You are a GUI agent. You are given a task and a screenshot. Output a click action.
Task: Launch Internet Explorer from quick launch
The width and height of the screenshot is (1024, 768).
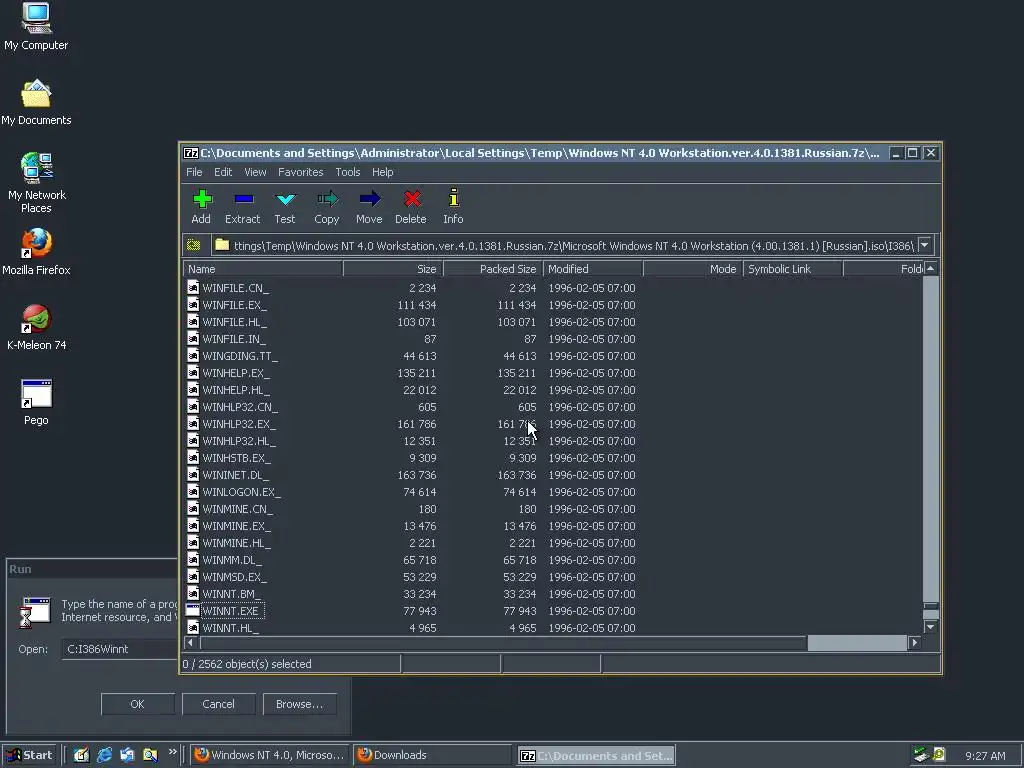(104, 755)
